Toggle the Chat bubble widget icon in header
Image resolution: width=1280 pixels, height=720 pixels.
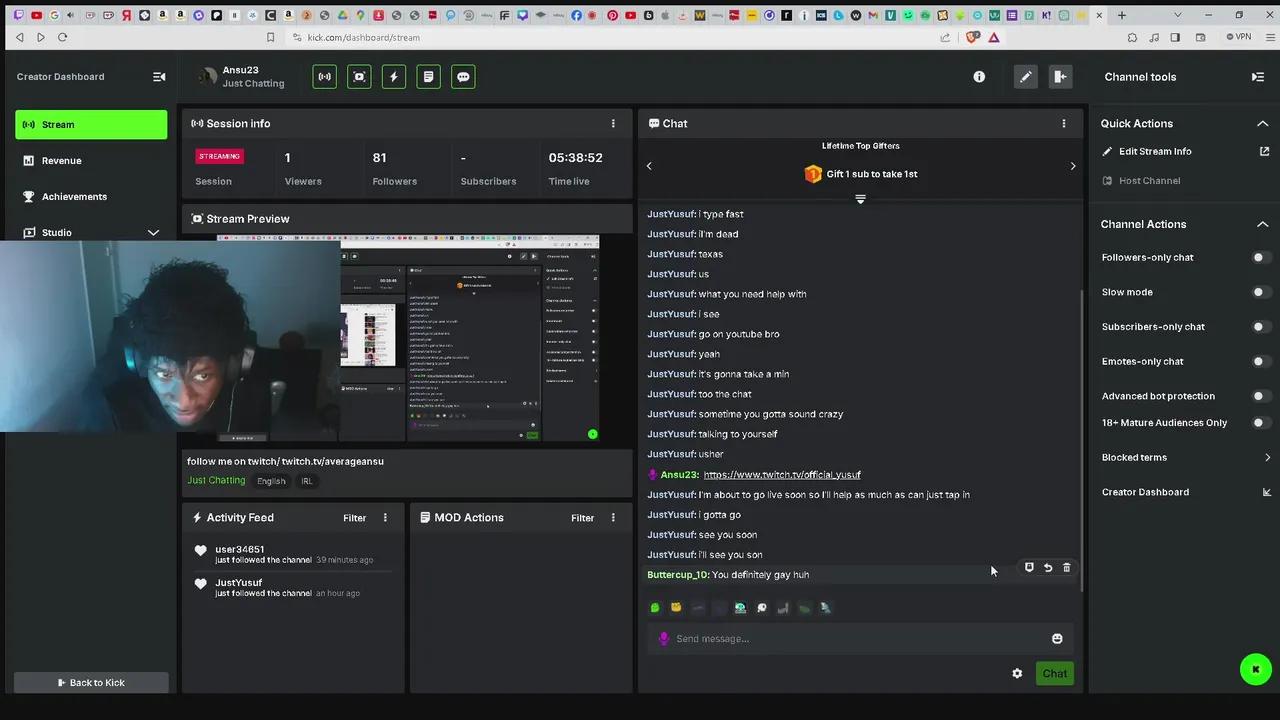click(463, 77)
